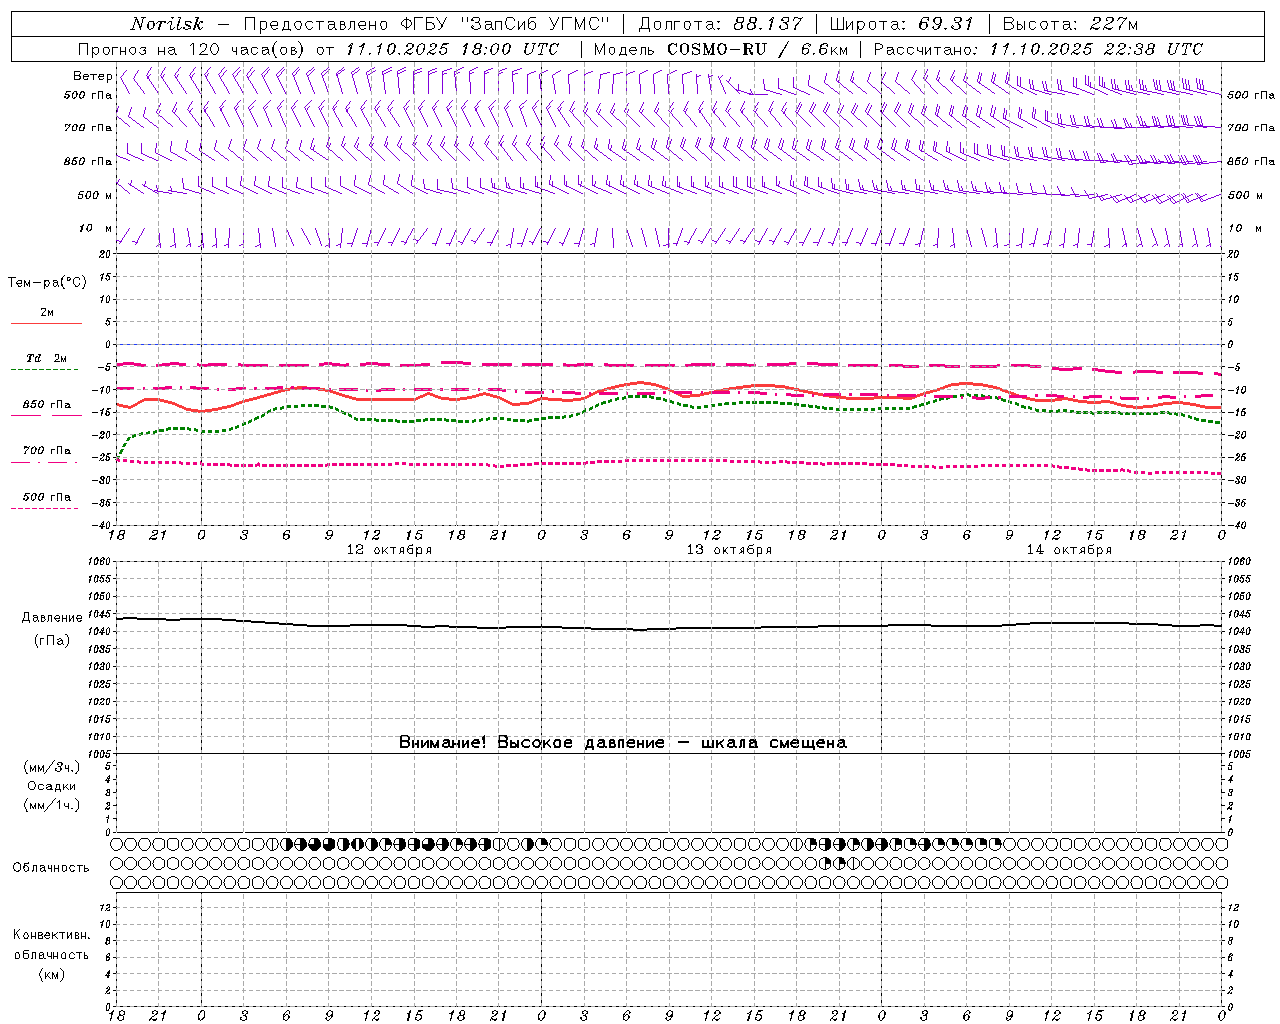Select the Широта: 69.31 value
The width and height of the screenshot is (1280, 1024).
902,24
